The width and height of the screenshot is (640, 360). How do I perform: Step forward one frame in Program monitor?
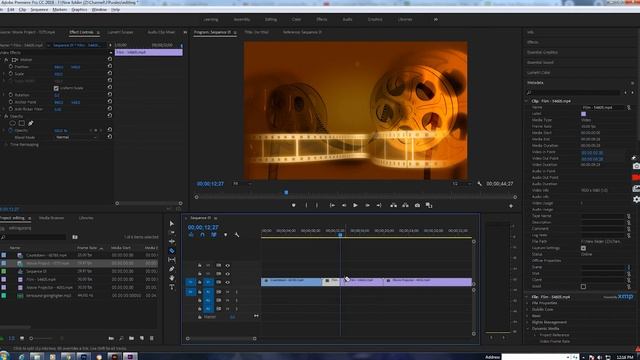(367, 205)
